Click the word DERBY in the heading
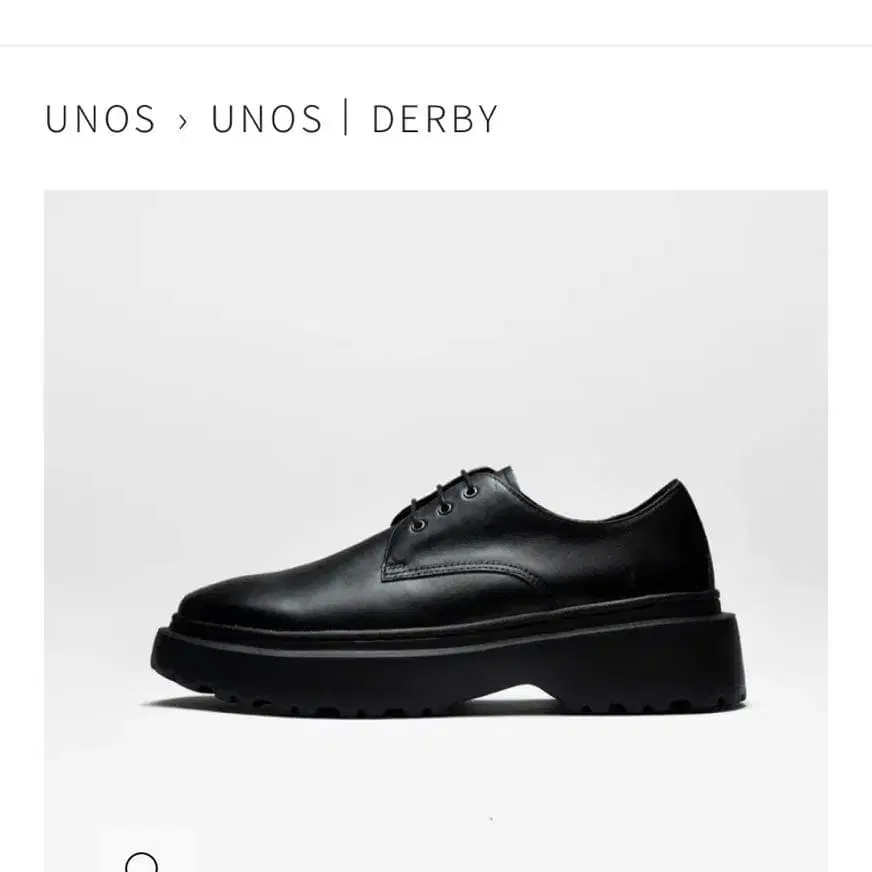Screen dimensions: 872x872 [x=434, y=118]
